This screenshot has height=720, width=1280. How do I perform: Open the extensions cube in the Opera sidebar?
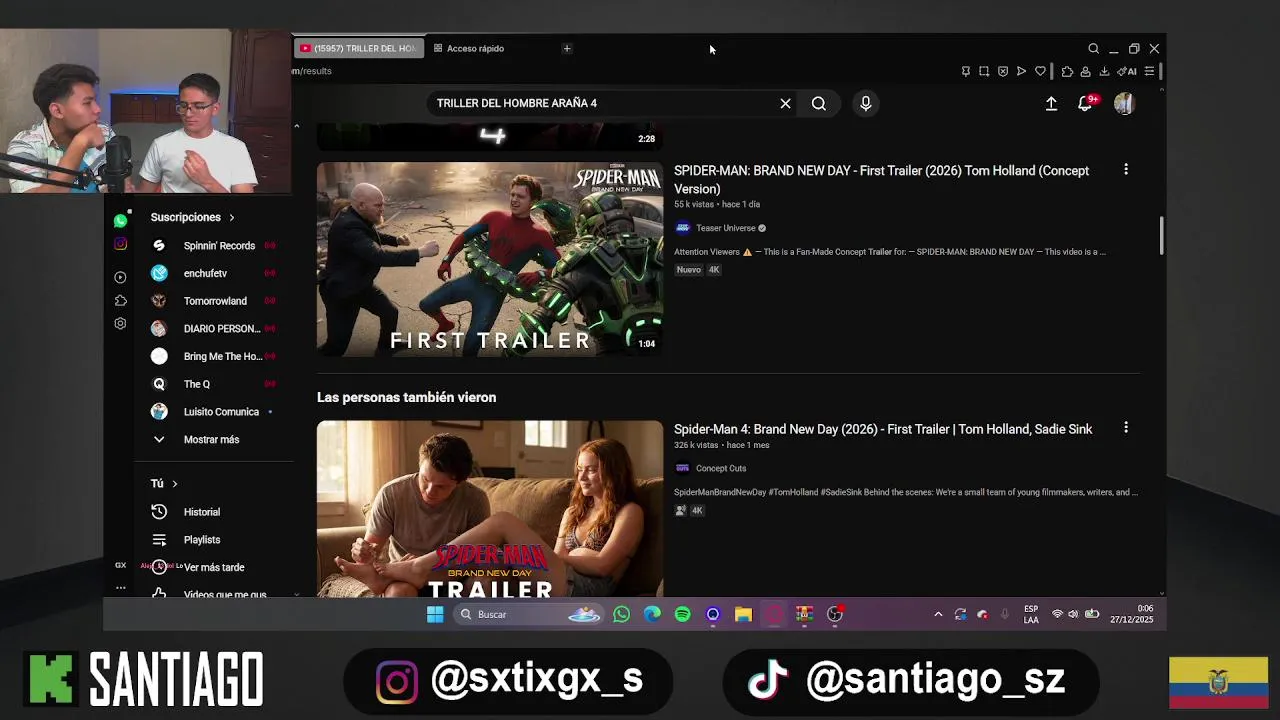pos(120,300)
